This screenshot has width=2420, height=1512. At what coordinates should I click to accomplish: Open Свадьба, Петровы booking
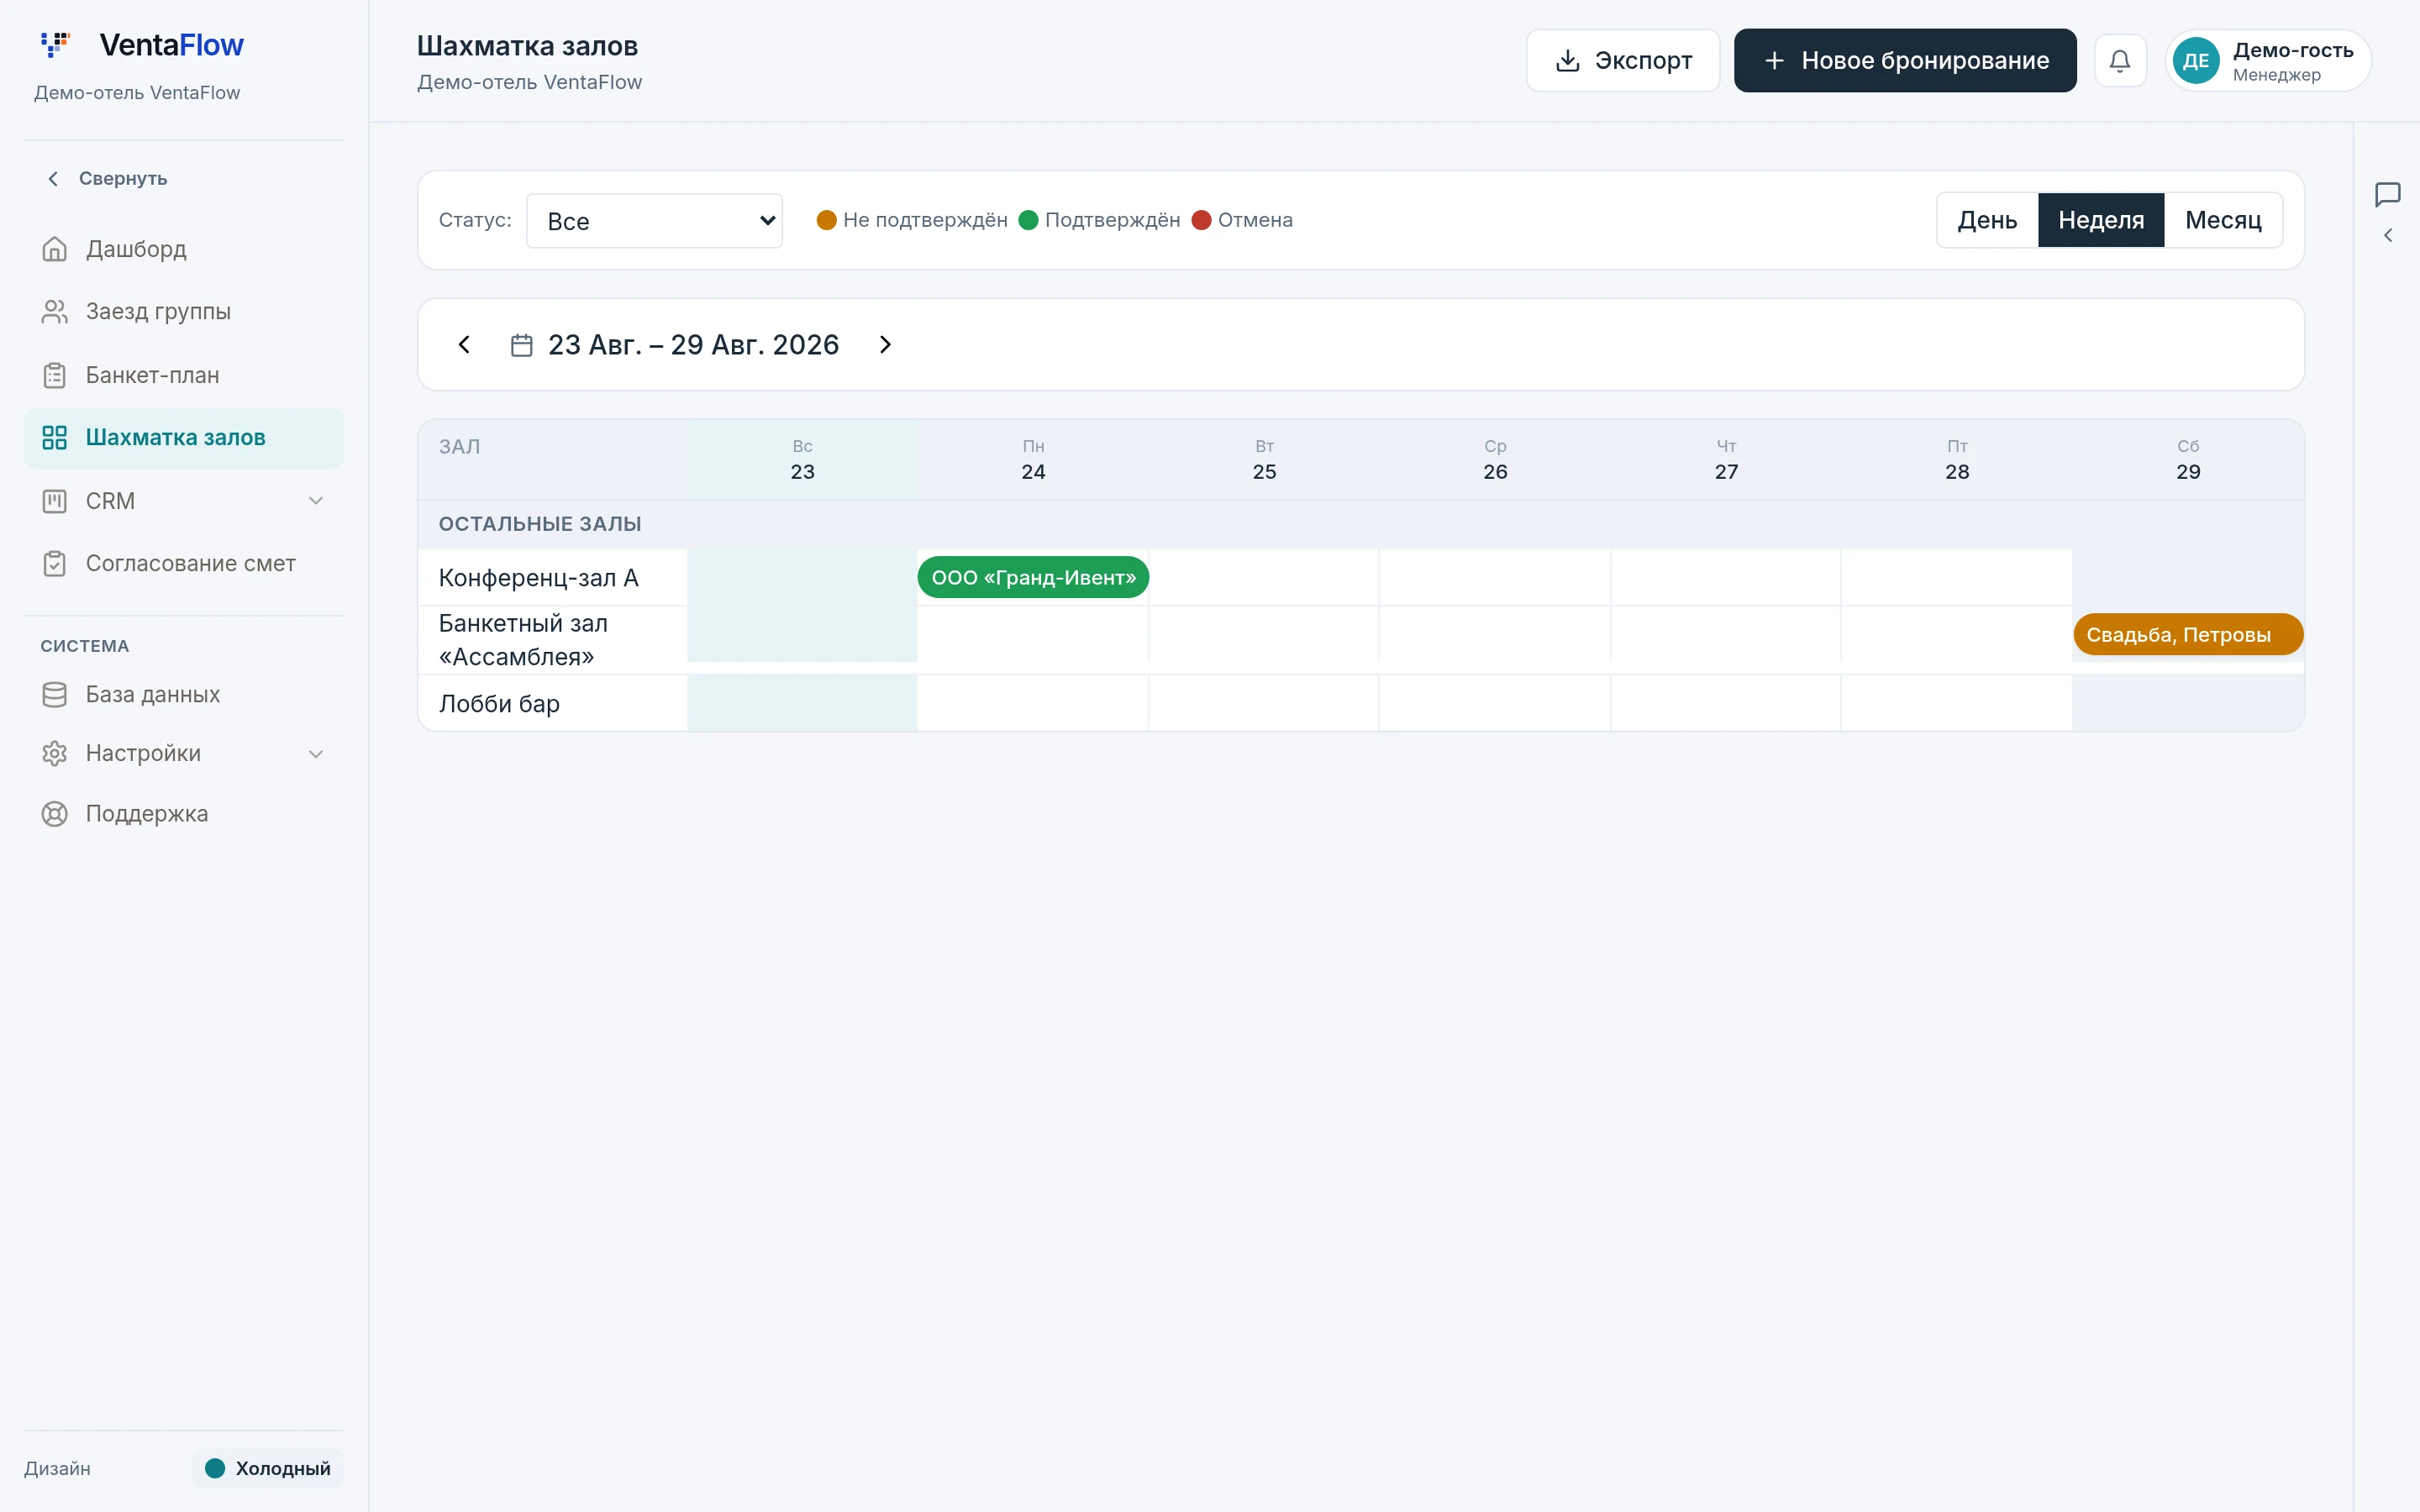coord(2187,634)
